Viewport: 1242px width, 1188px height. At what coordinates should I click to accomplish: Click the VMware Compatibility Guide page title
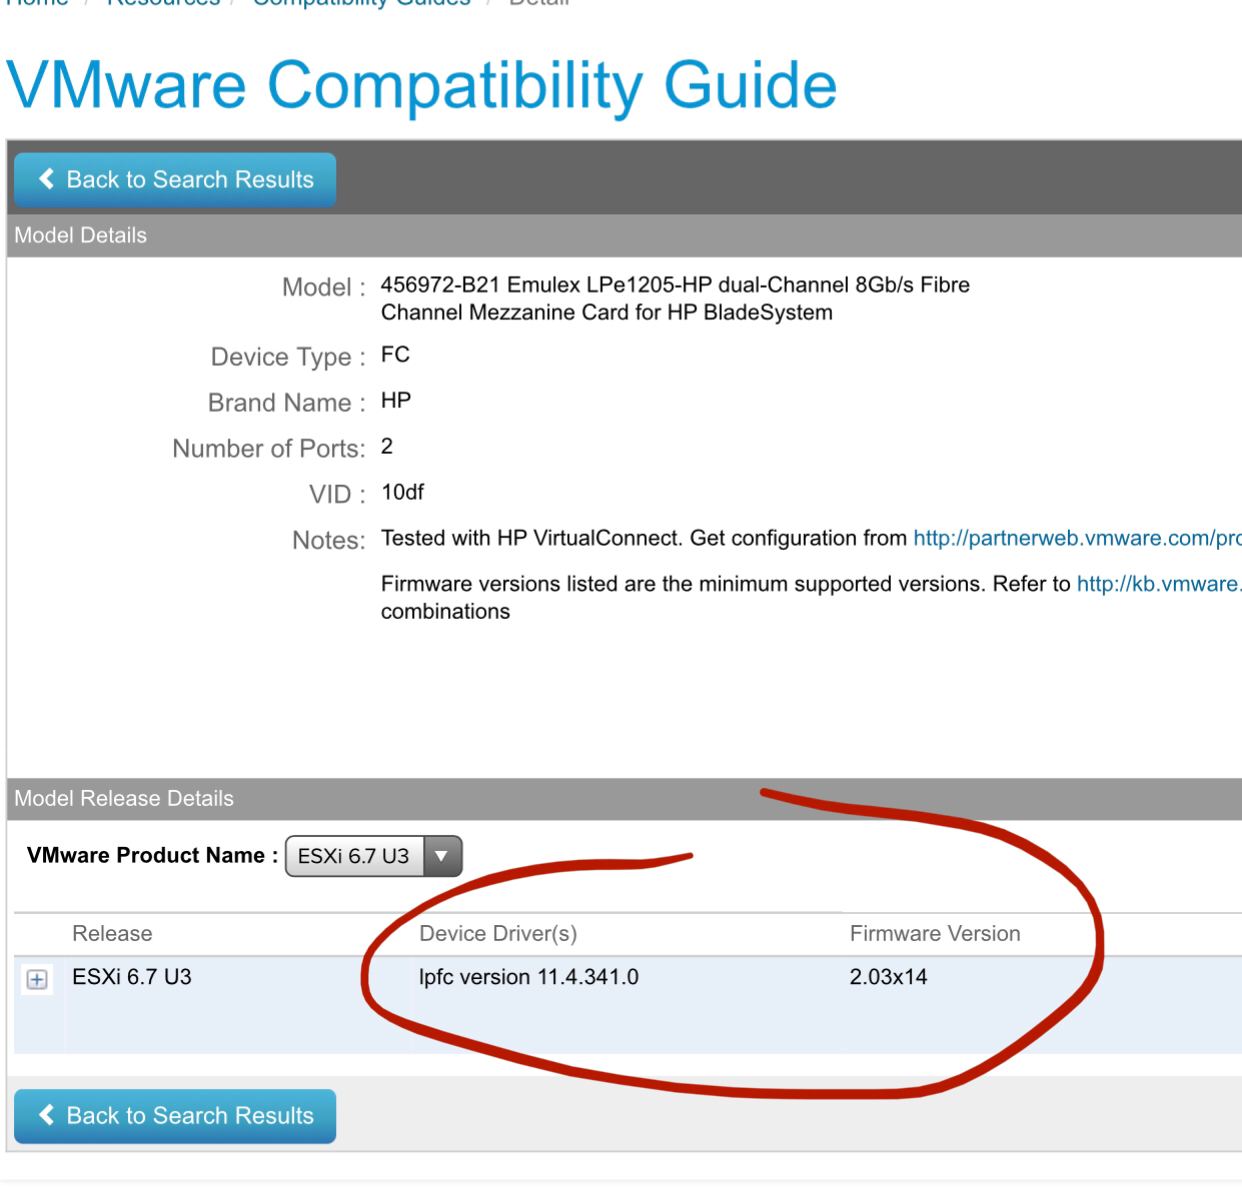coord(421,85)
